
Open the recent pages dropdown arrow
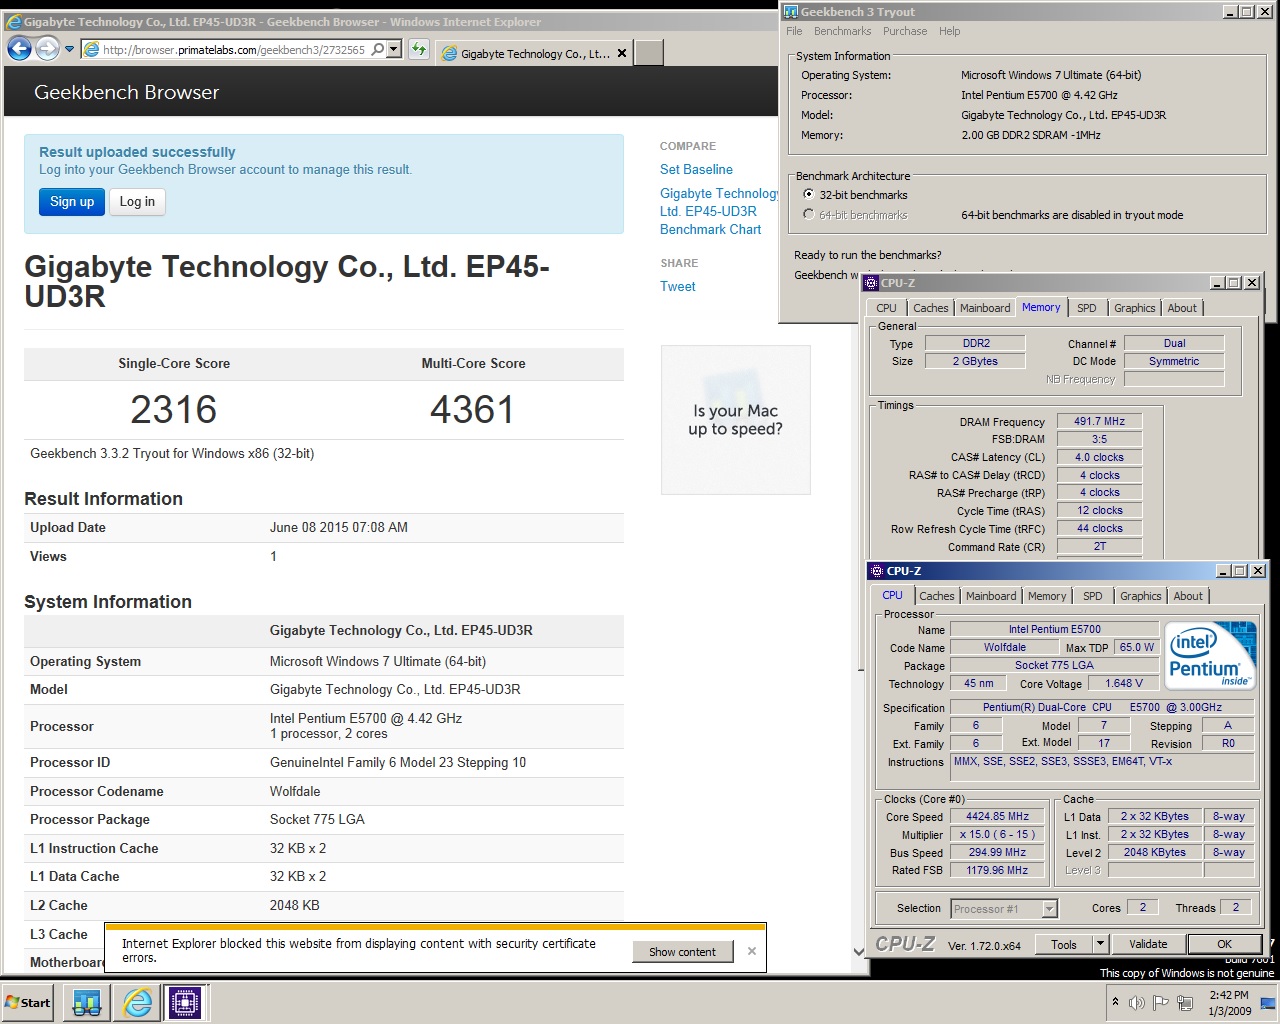pos(69,49)
